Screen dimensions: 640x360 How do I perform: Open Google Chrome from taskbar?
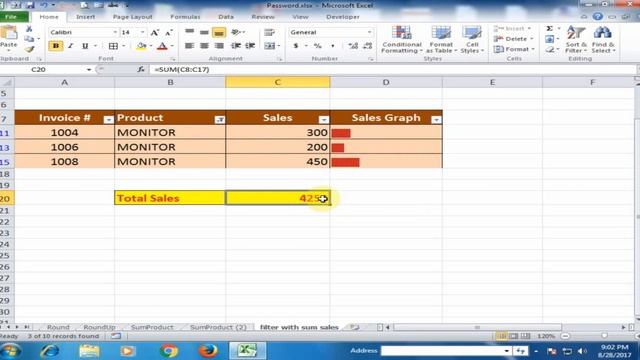pyautogui.click(x=169, y=351)
